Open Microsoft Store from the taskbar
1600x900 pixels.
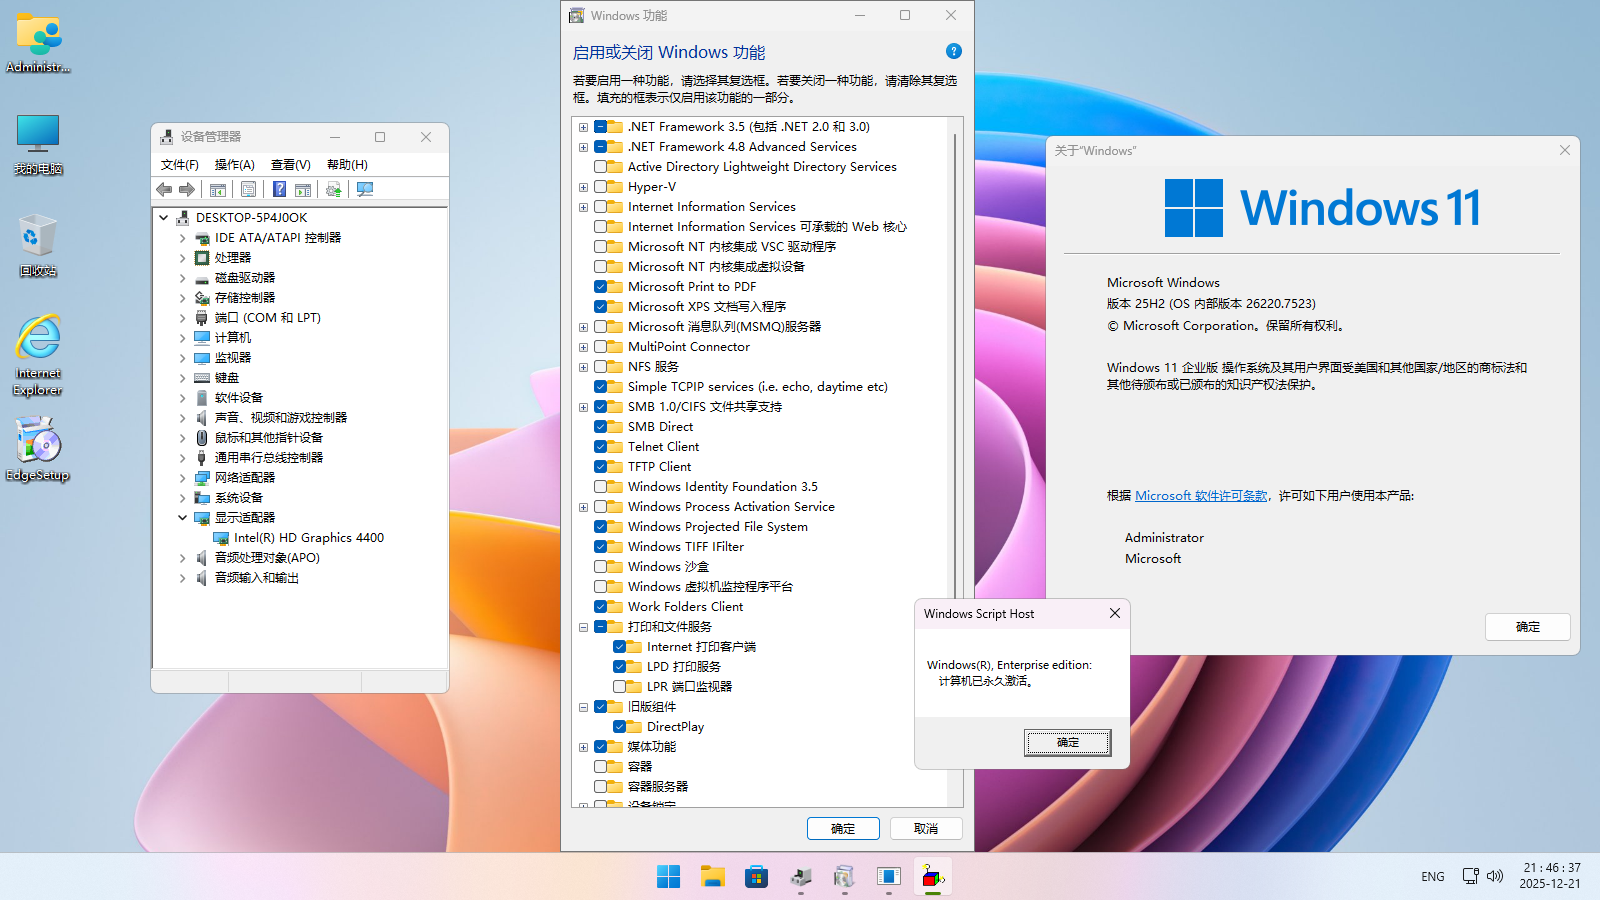tap(756, 877)
